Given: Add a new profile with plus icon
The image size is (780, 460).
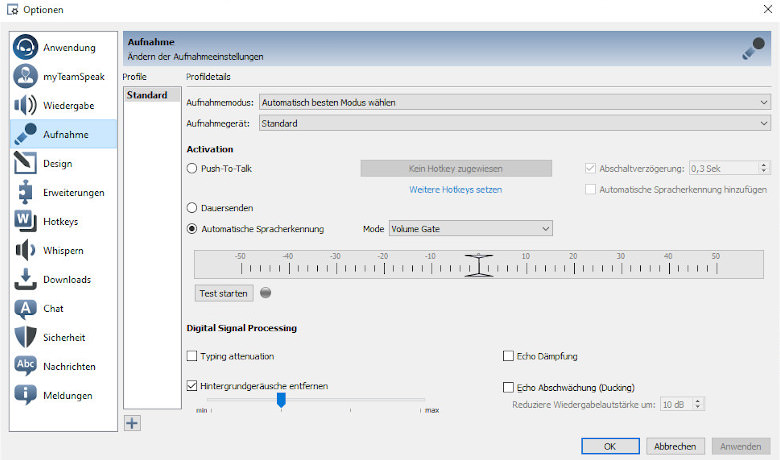Looking at the screenshot, I should [x=132, y=423].
